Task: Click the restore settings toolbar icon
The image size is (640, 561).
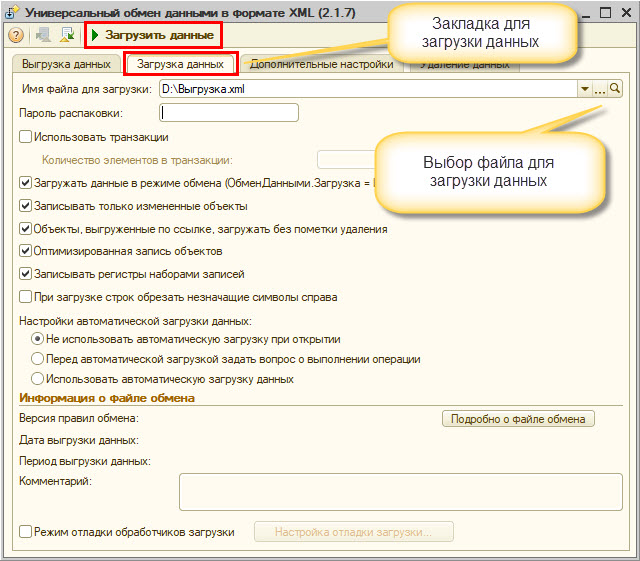Action: pyautogui.click(x=43, y=35)
